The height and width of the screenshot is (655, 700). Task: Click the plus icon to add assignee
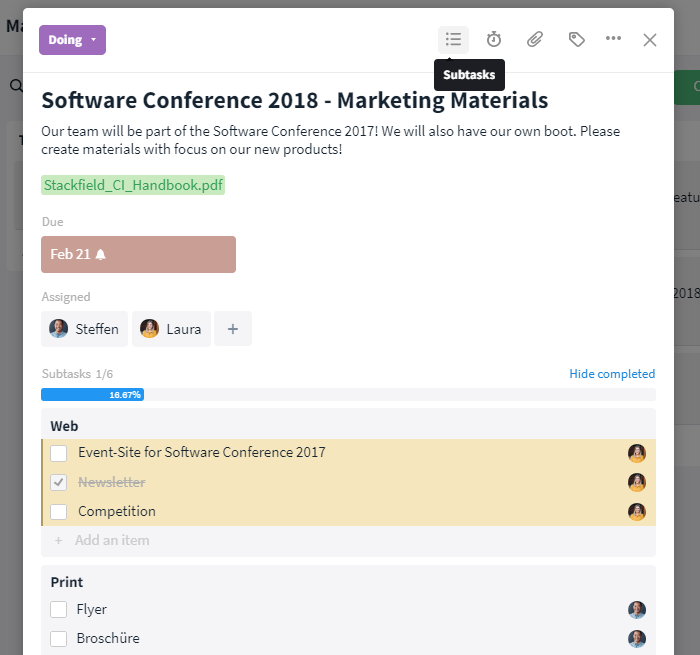click(232, 329)
